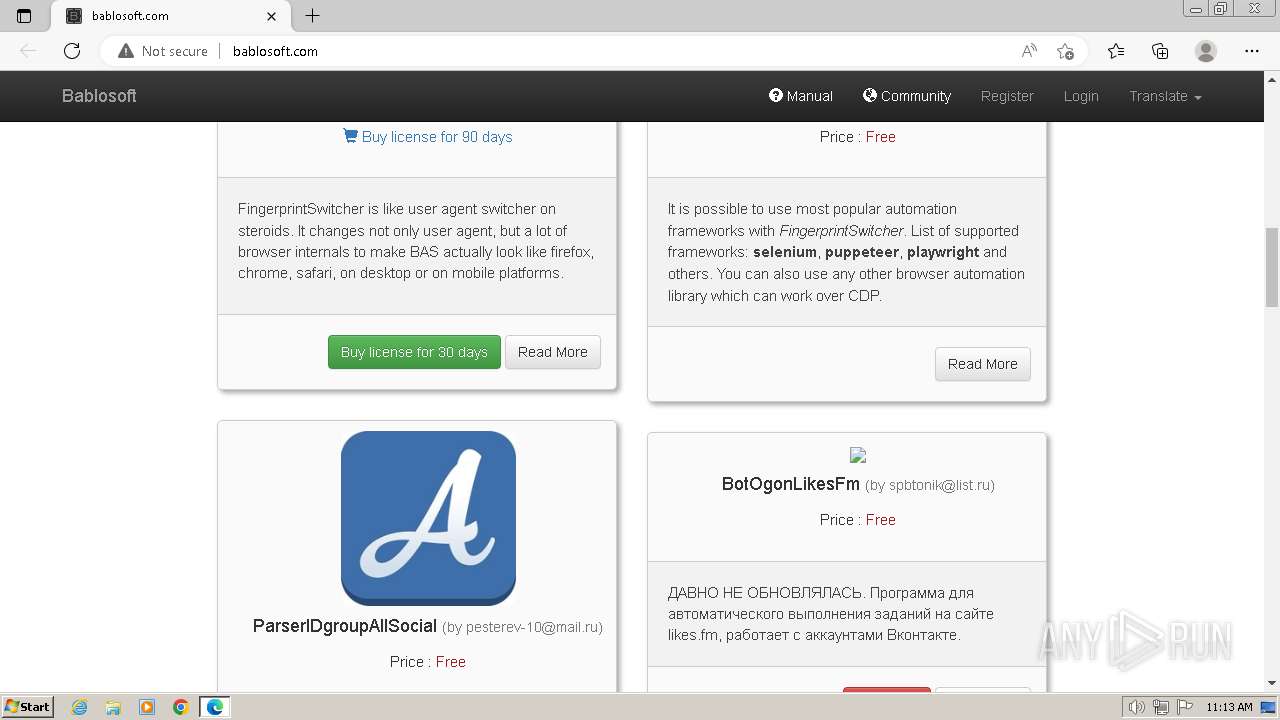
Task: Open the Collections icon
Action: point(1160,51)
